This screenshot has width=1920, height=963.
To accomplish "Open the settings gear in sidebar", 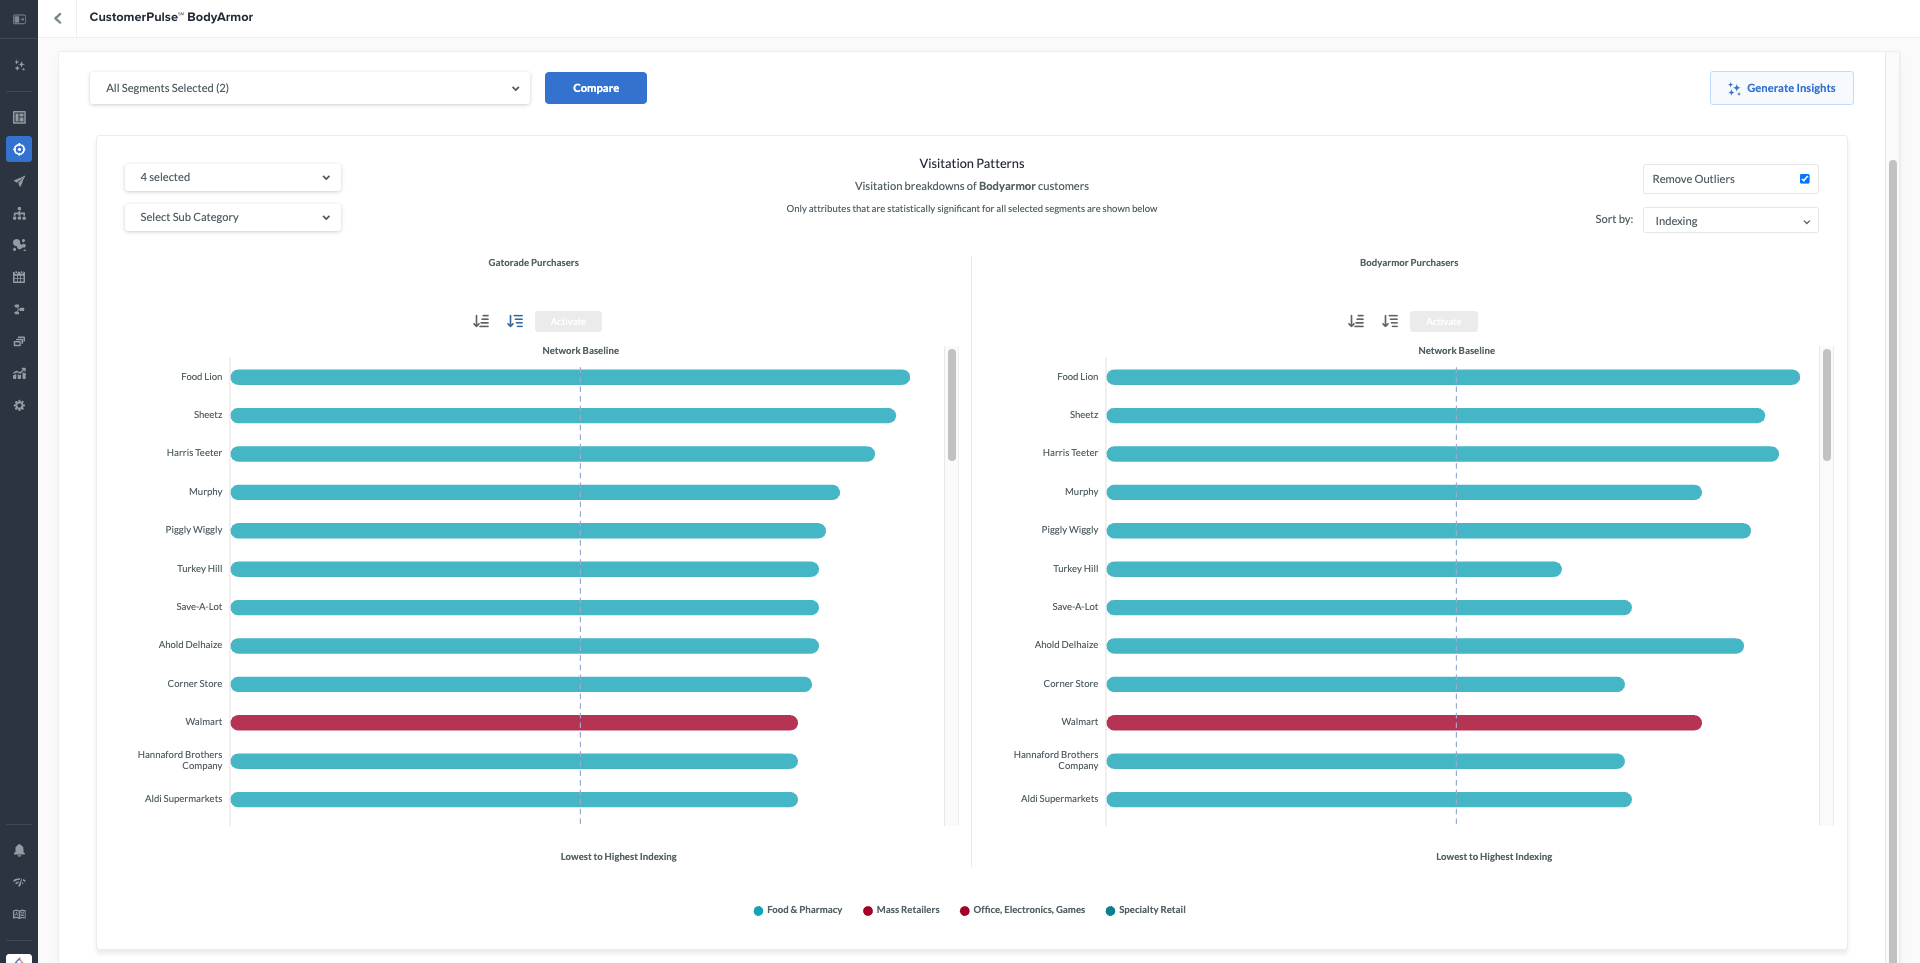I will (x=19, y=405).
